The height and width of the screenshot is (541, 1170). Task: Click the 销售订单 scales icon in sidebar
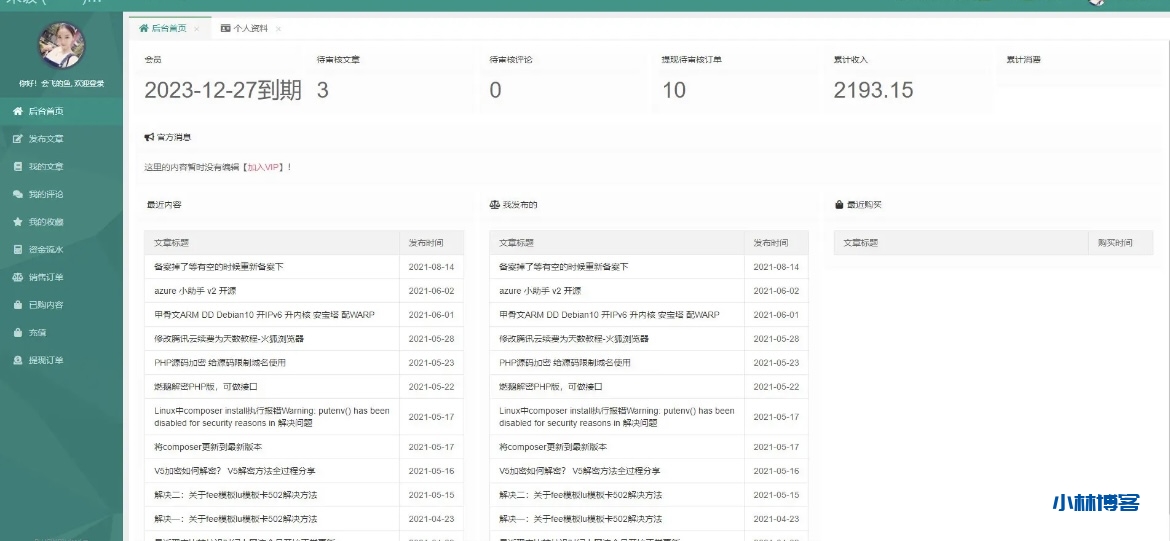coord(18,277)
